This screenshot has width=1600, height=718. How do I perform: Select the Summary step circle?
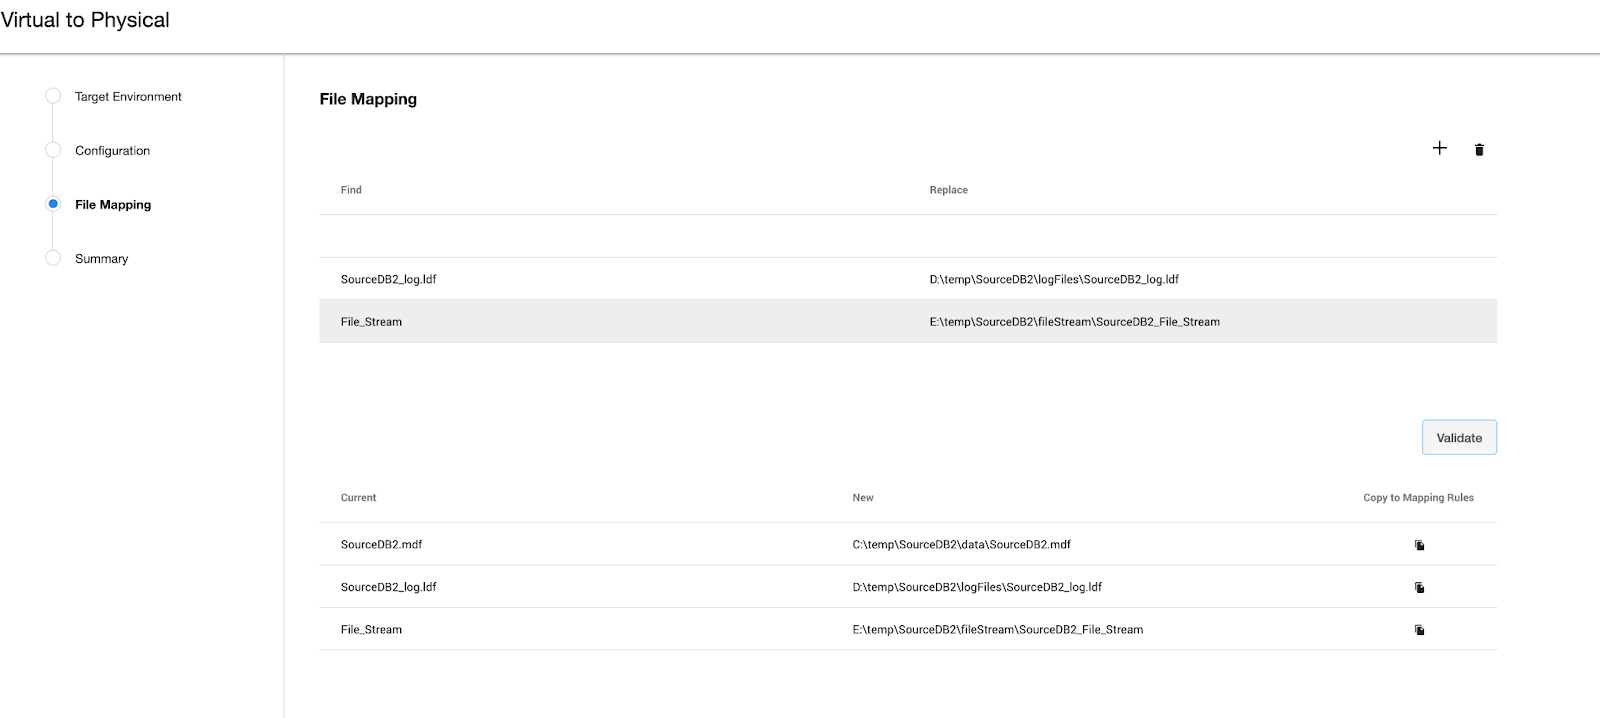click(53, 258)
